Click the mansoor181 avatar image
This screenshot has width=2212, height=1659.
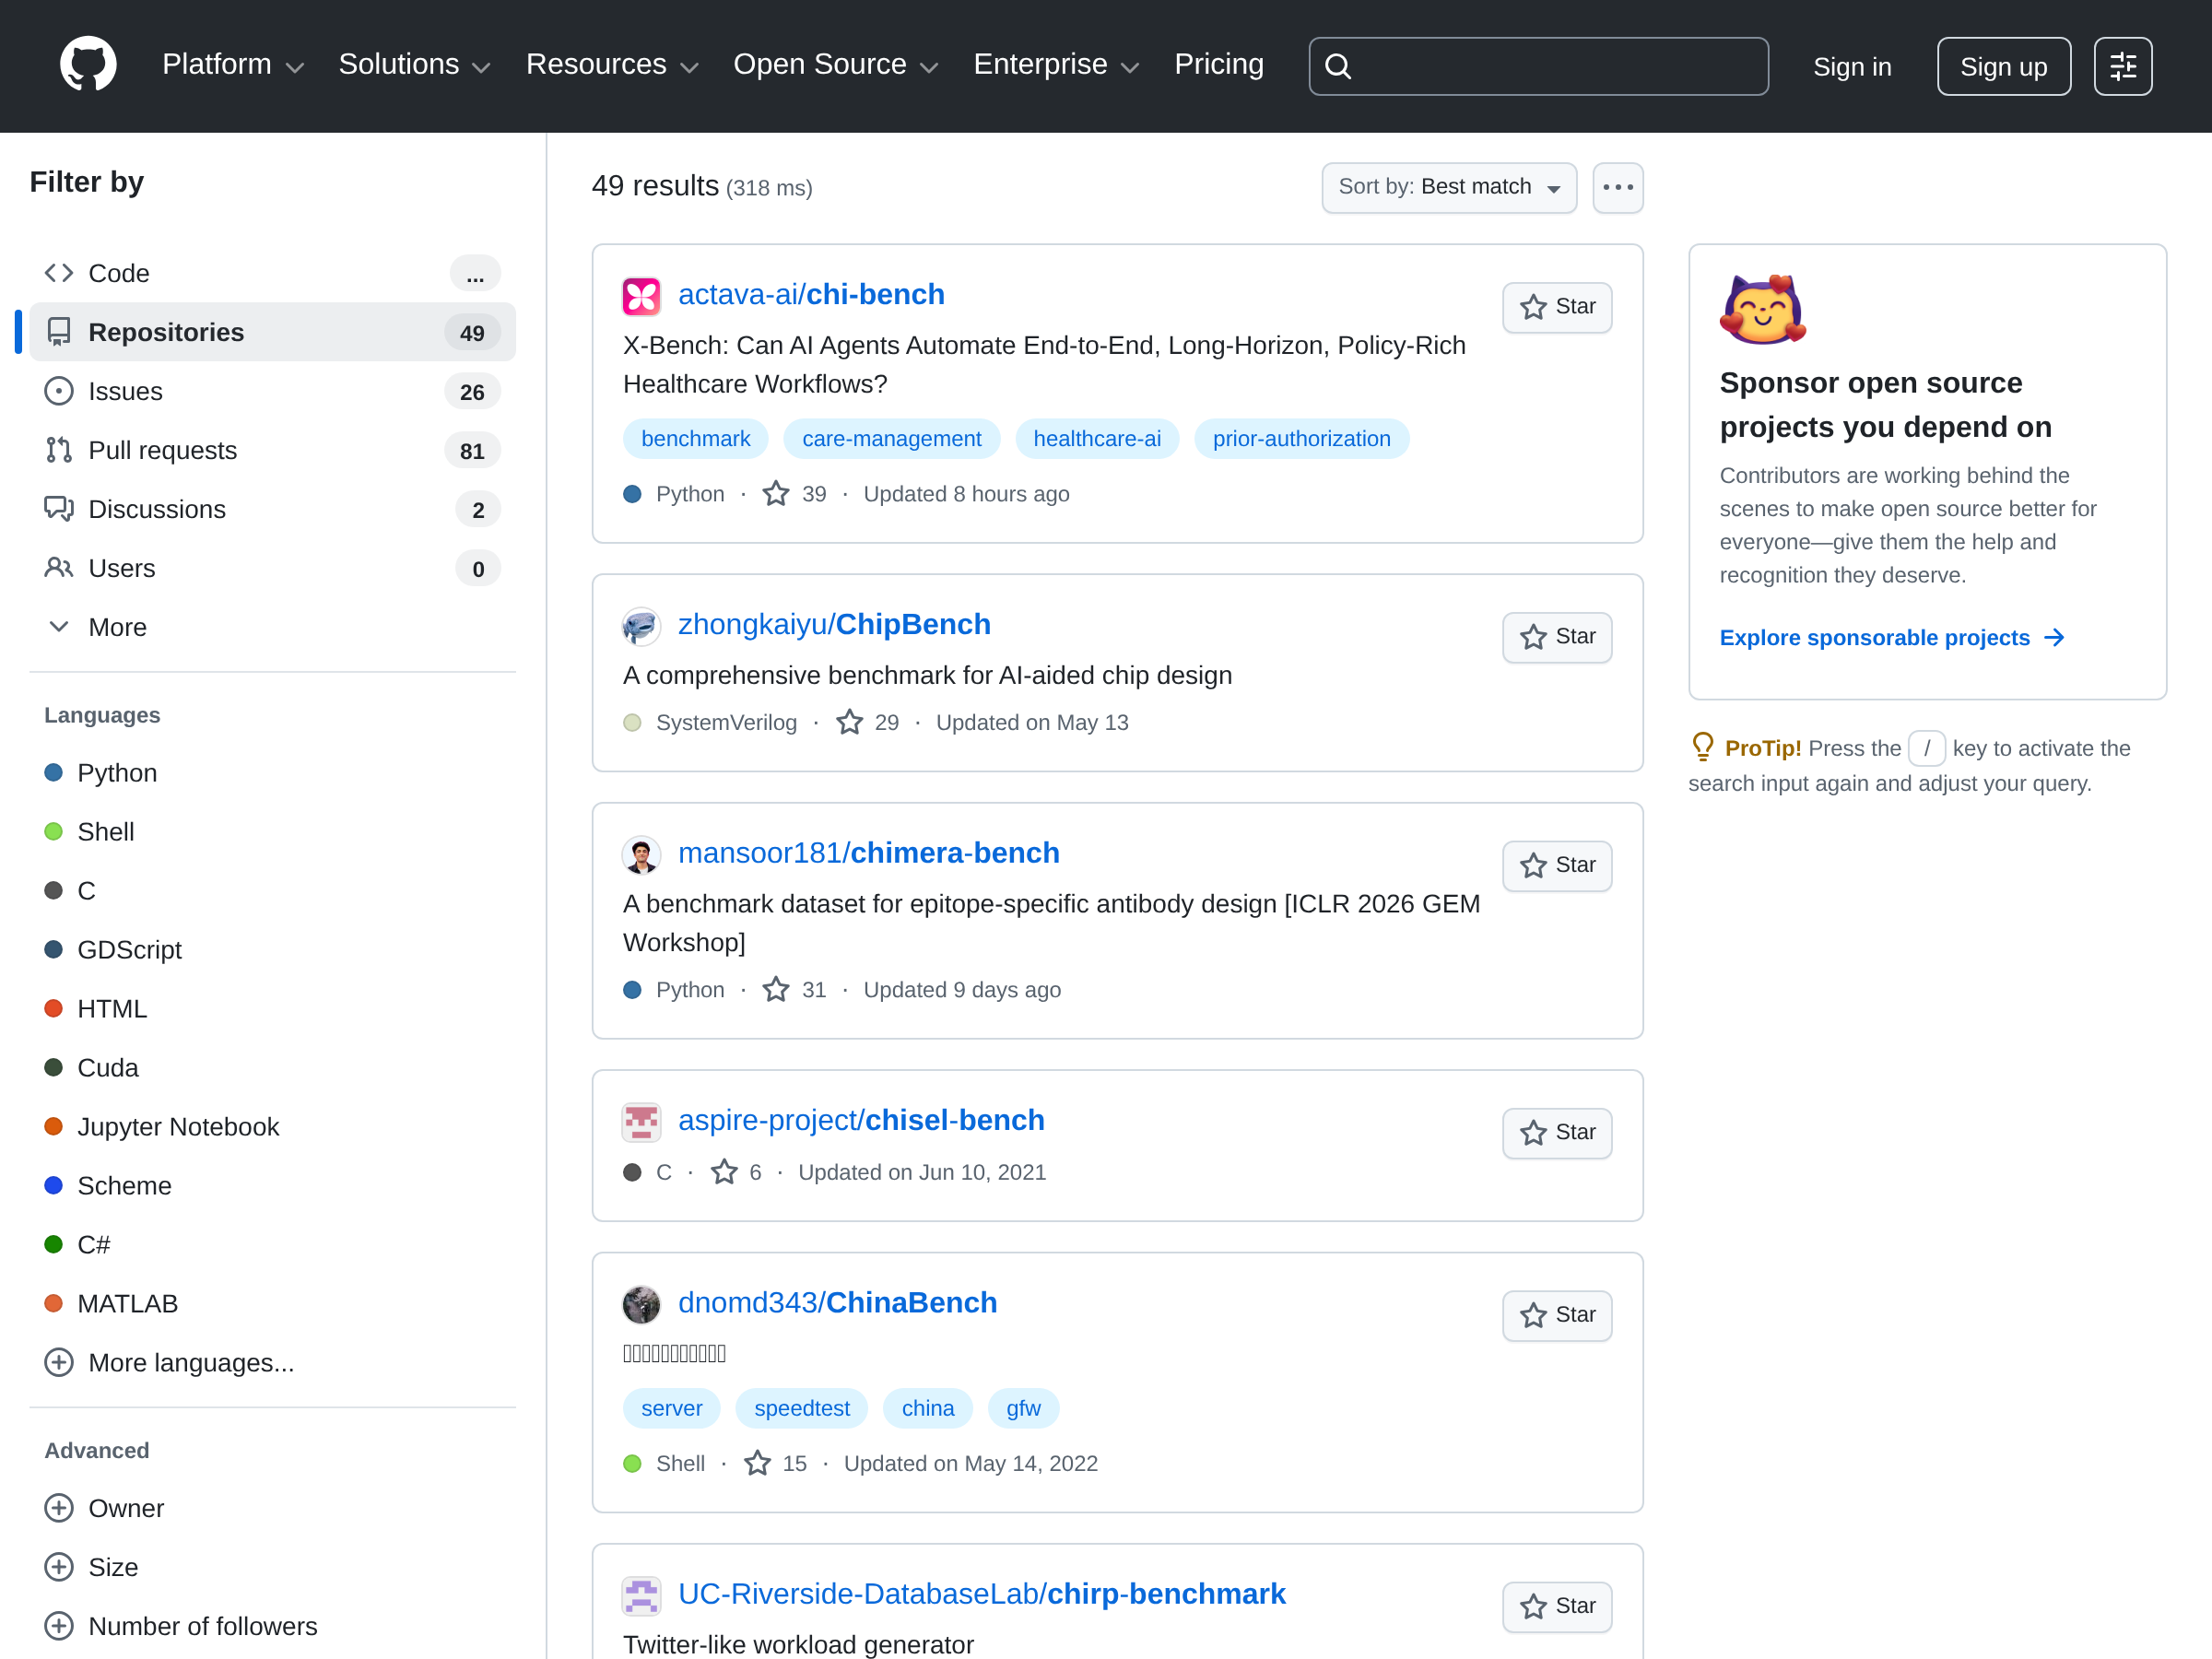(x=641, y=855)
